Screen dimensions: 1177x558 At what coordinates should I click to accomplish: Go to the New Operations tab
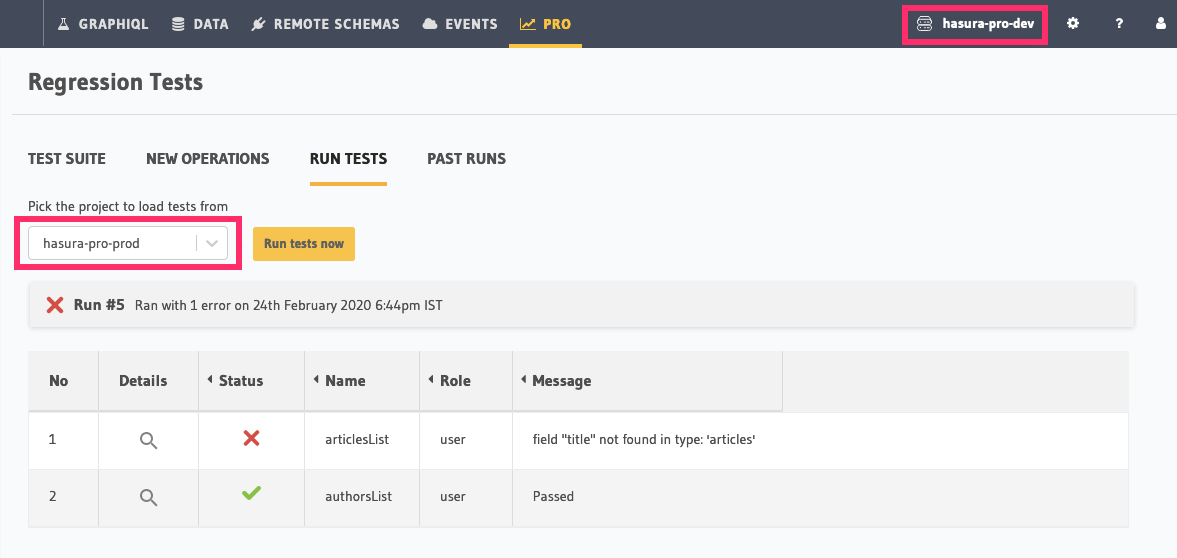coord(207,159)
